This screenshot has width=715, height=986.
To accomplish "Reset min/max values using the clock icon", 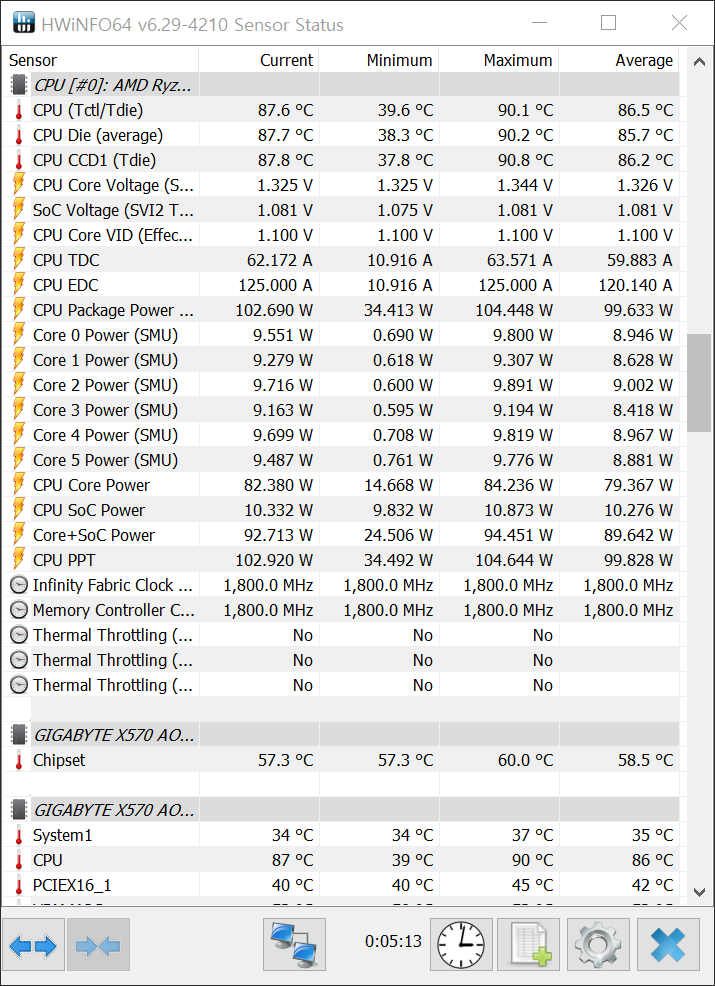I will 461,944.
